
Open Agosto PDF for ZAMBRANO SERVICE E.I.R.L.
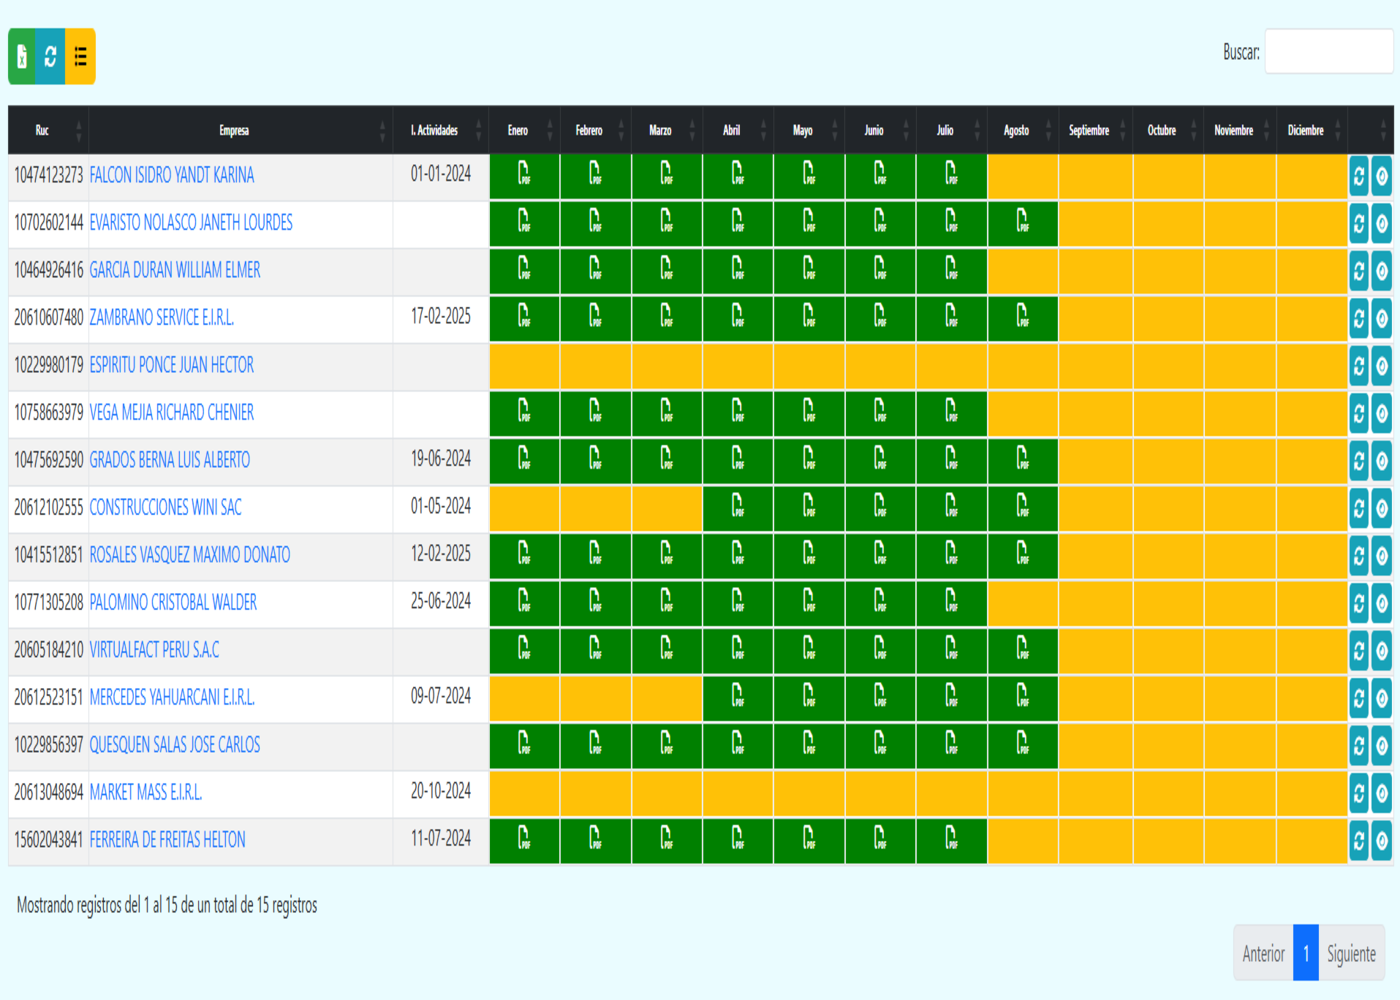coord(1022,317)
